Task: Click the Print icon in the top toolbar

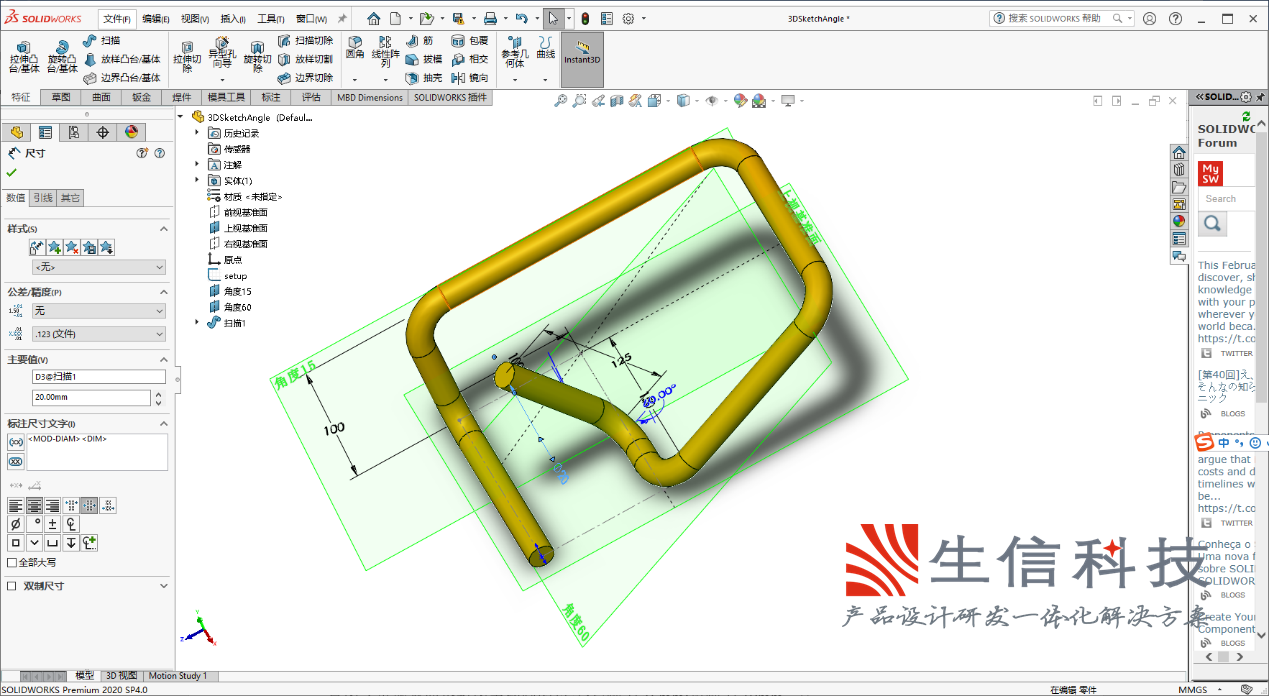Action: point(490,18)
